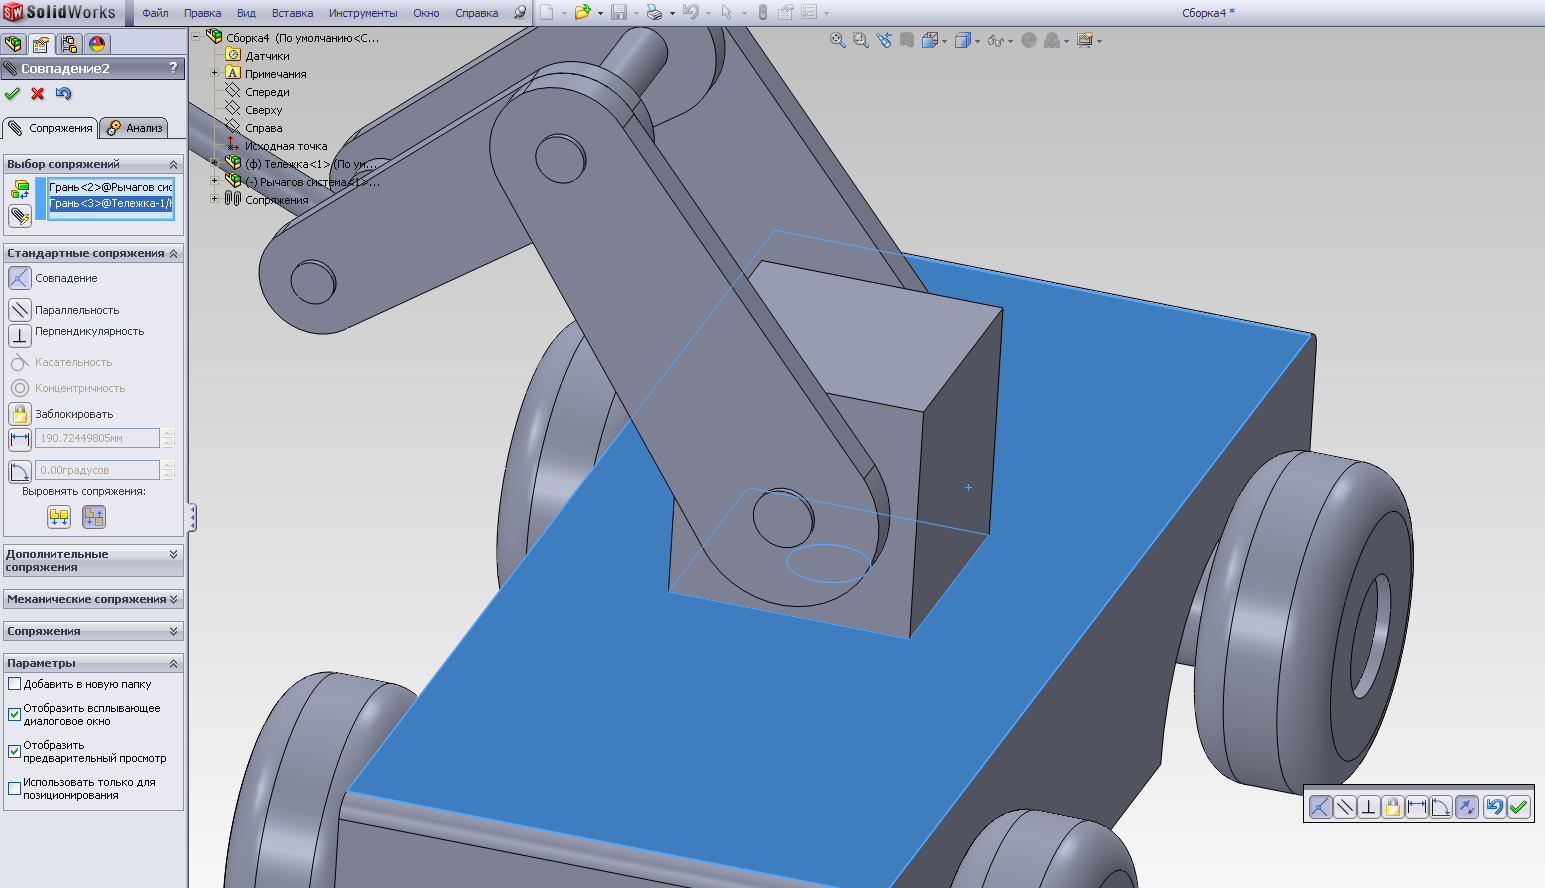1545x888 pixels.
Task: Expand the Механические сопряжения section
Action: [173, 599]
